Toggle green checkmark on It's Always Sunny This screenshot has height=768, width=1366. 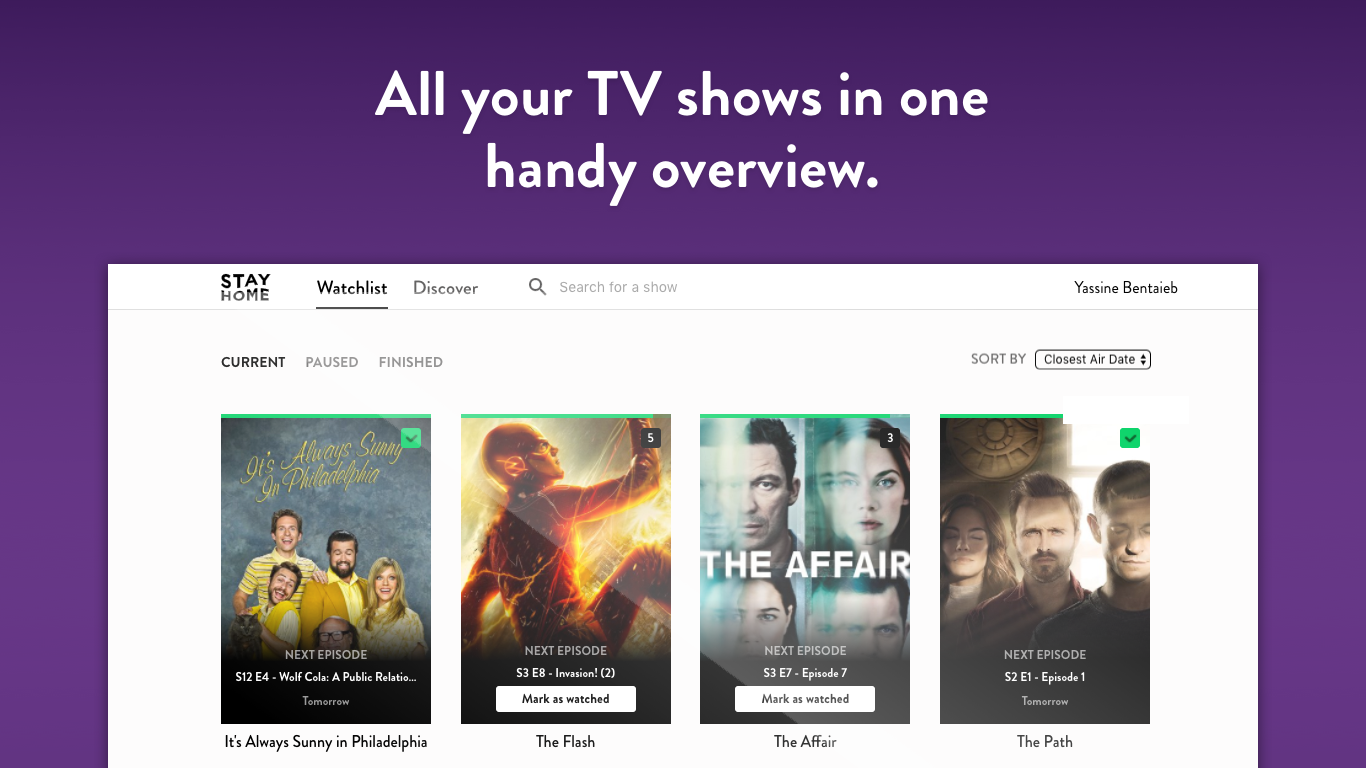click(411, 438)
